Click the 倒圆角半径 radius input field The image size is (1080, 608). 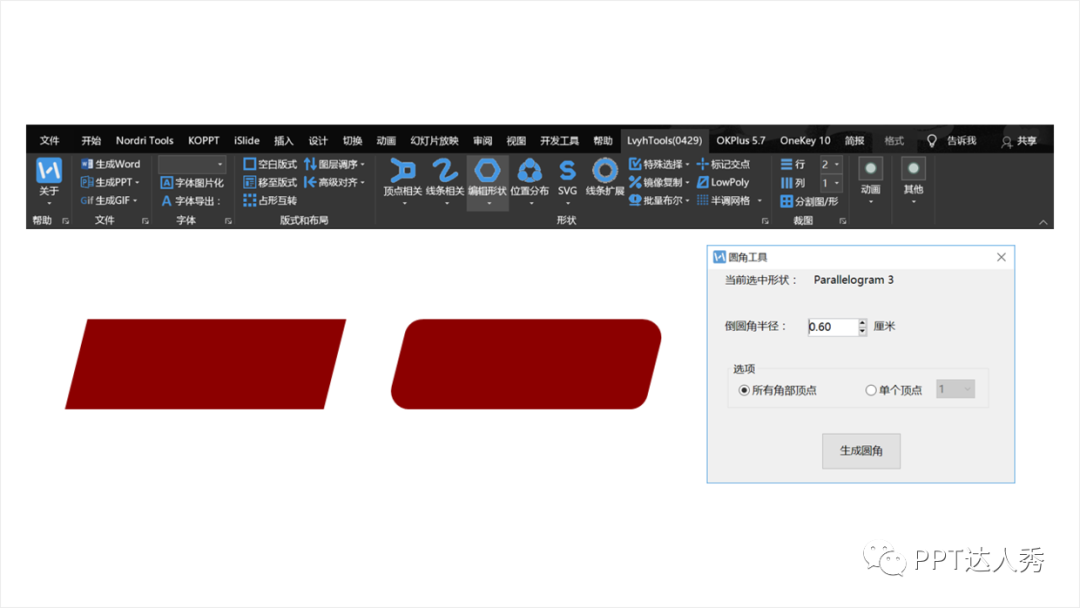click(831, 327)
